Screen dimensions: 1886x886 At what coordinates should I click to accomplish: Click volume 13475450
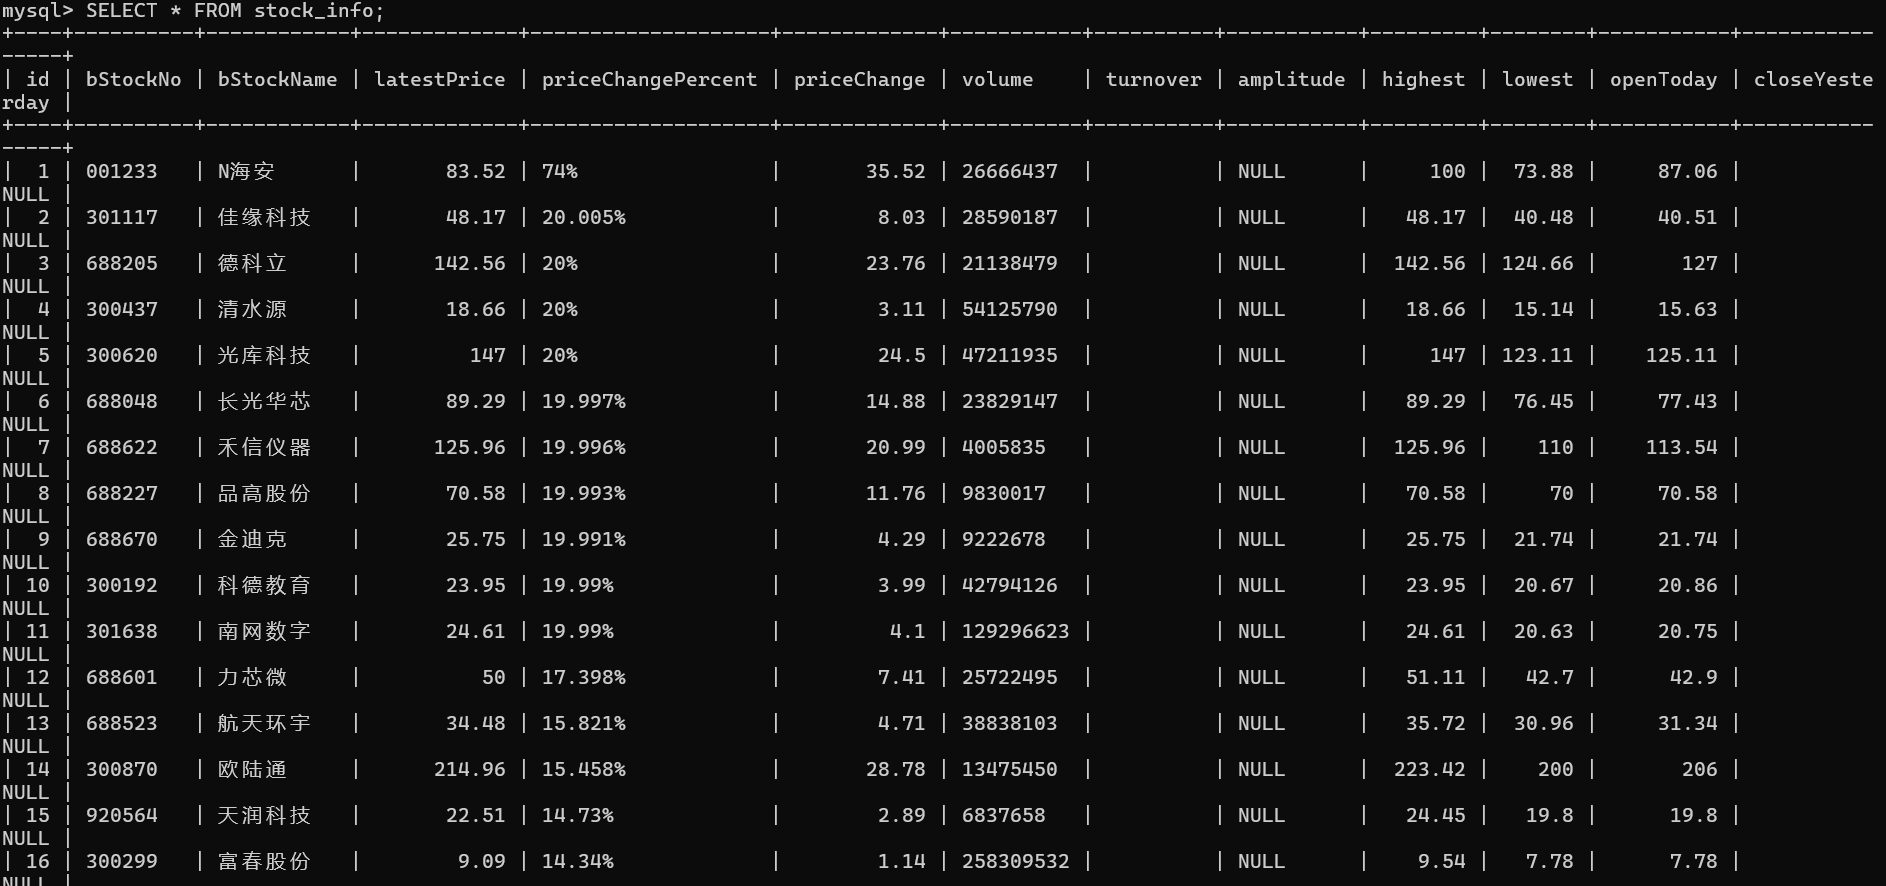pos(1010,769)
